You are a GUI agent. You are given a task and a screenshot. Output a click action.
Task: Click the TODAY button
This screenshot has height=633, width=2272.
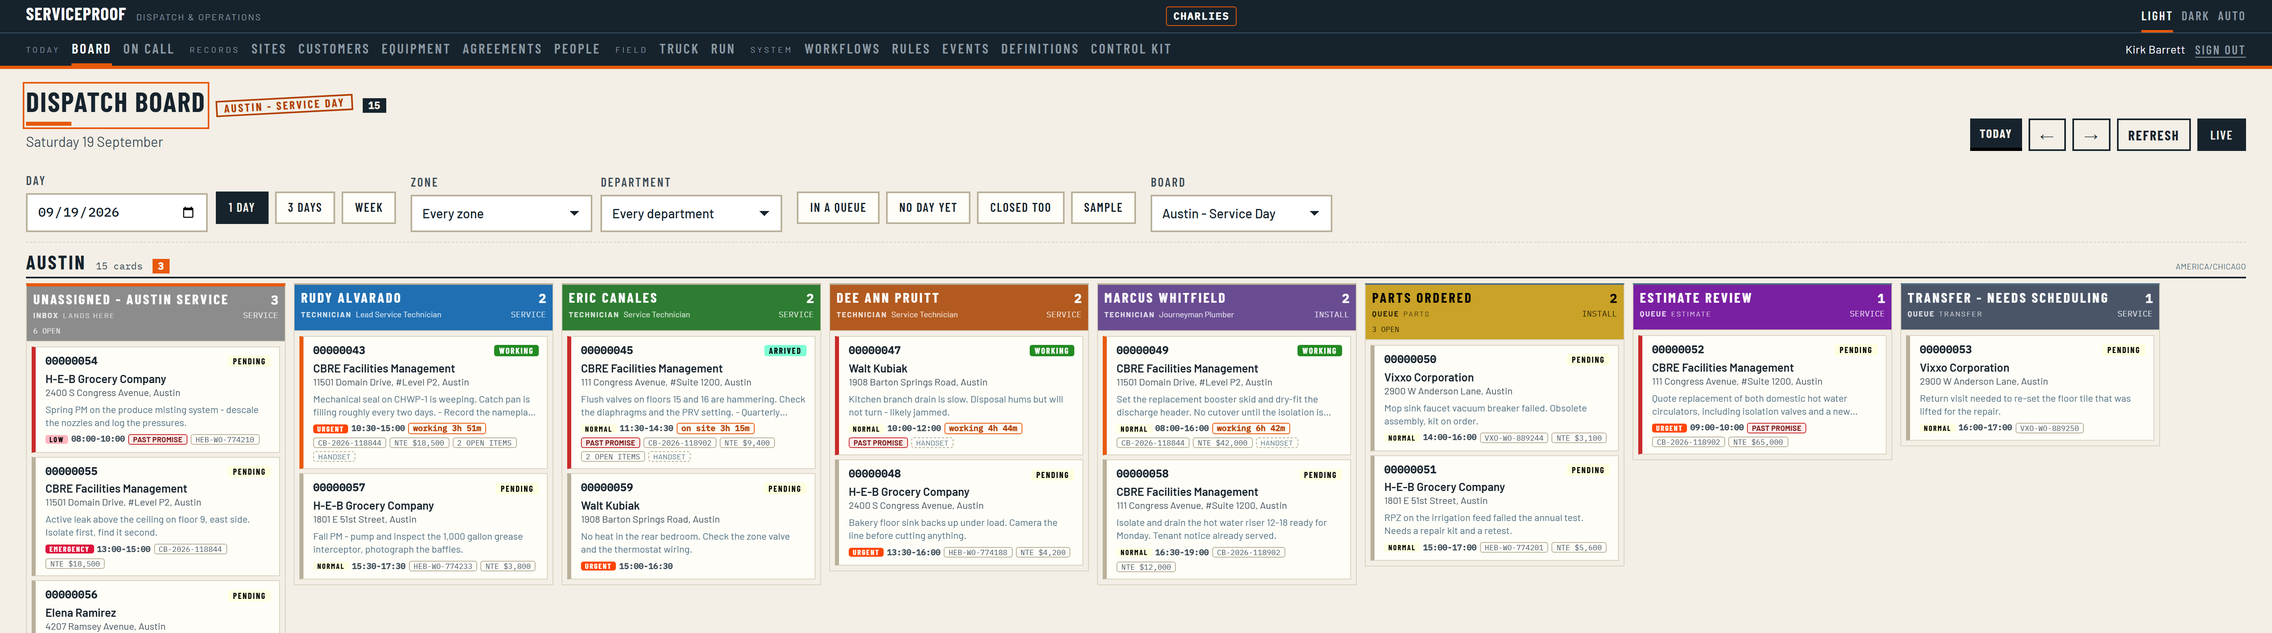tap(1995, 135)
